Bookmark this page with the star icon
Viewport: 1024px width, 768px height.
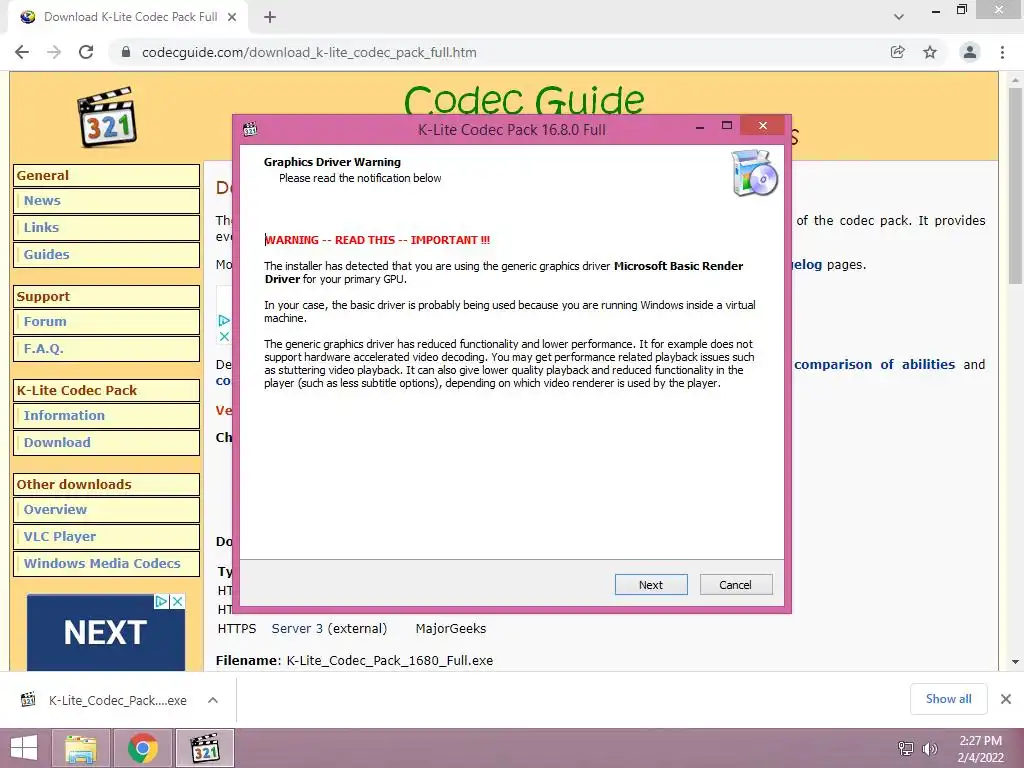(930, 52)
